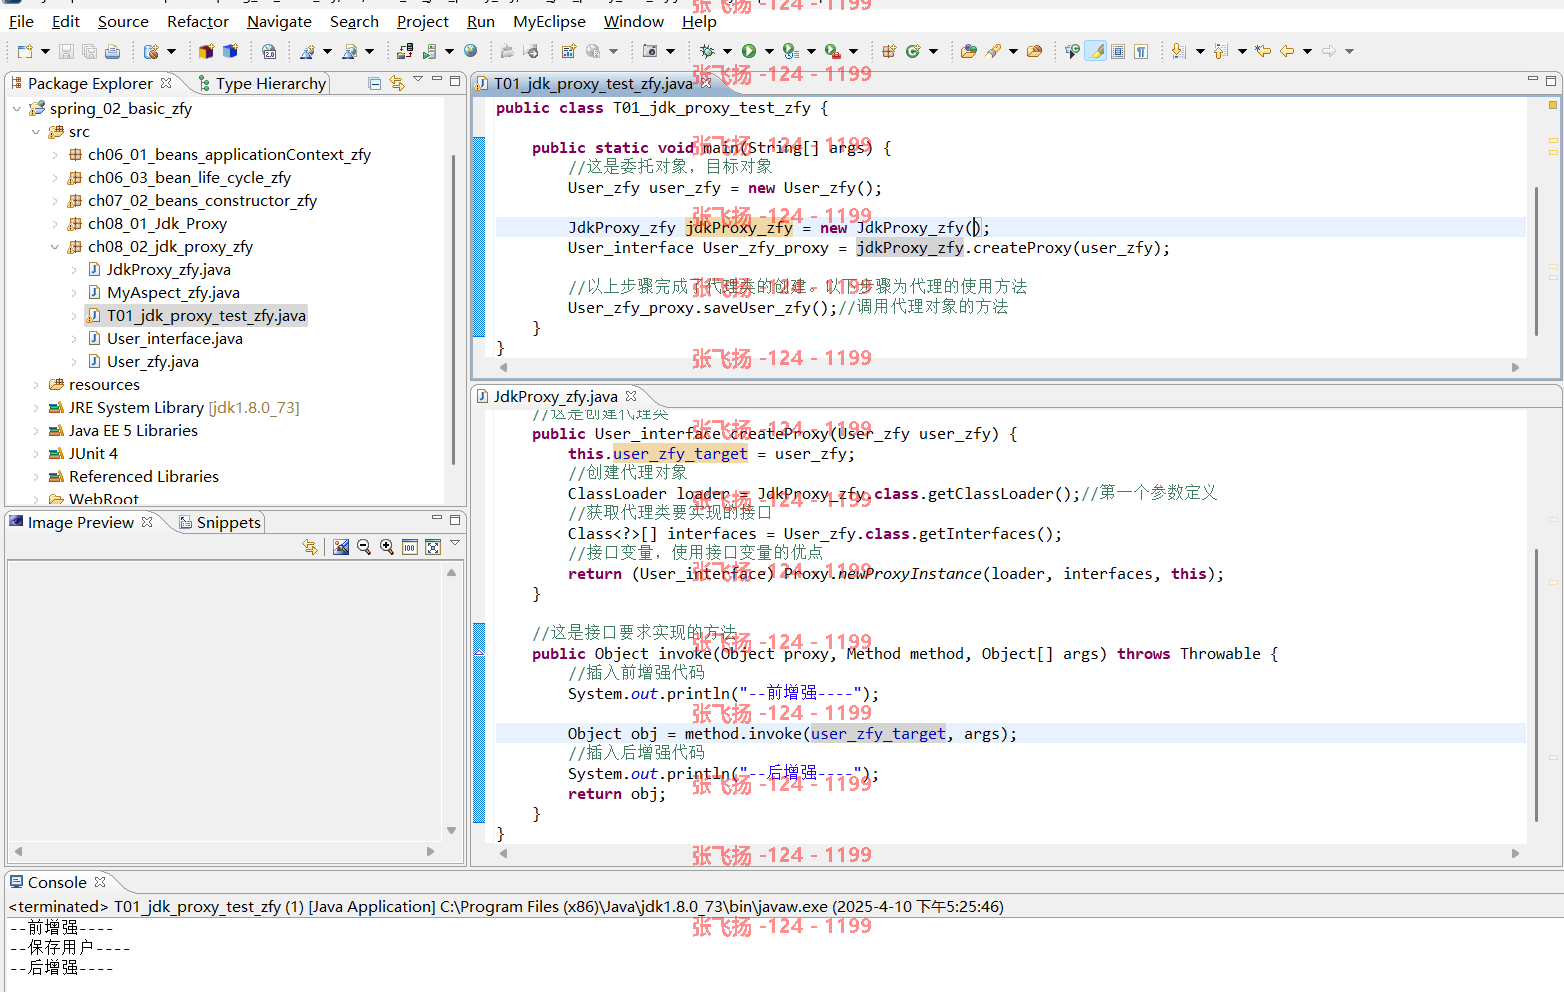This screenshot has height=992, width=1564.
Task: Collapse the ch08_02_jdk_proxy_zfy package
Action: pyautogui.click(x=55, y=247)
